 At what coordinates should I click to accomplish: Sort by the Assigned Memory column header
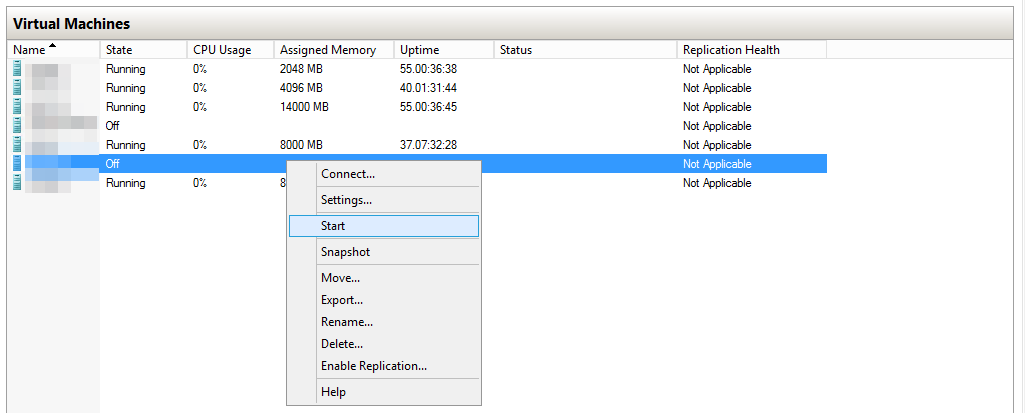pyautogui.click(x=328, y=50)
